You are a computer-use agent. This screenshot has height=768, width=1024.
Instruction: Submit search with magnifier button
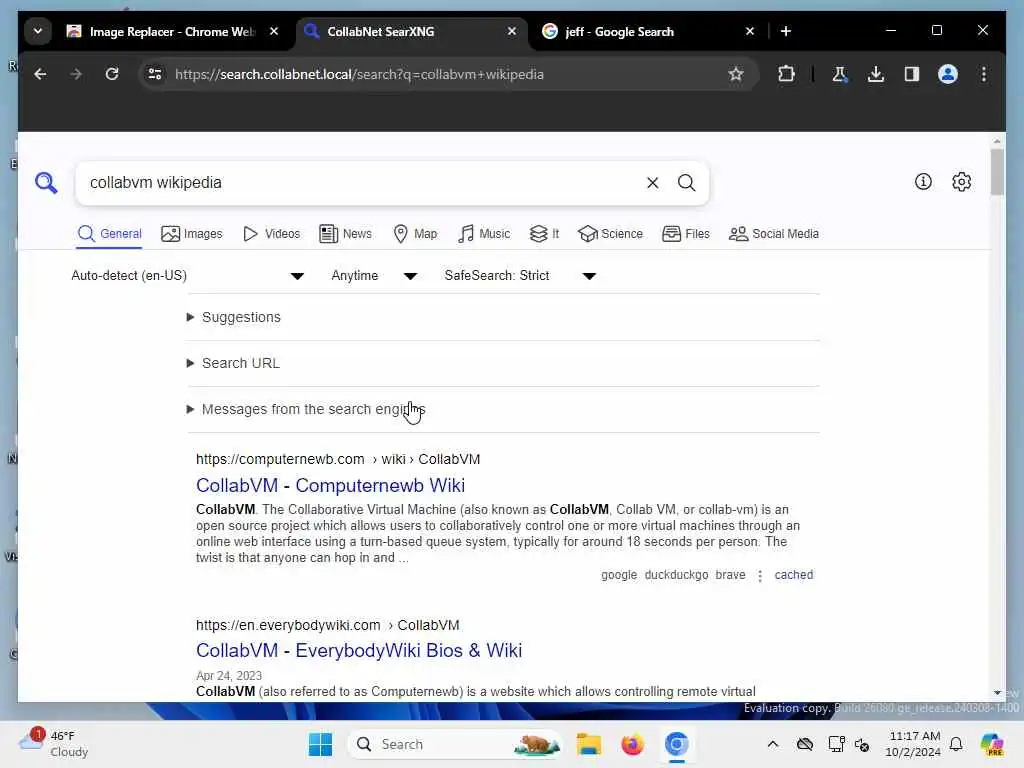coord(686,183)
